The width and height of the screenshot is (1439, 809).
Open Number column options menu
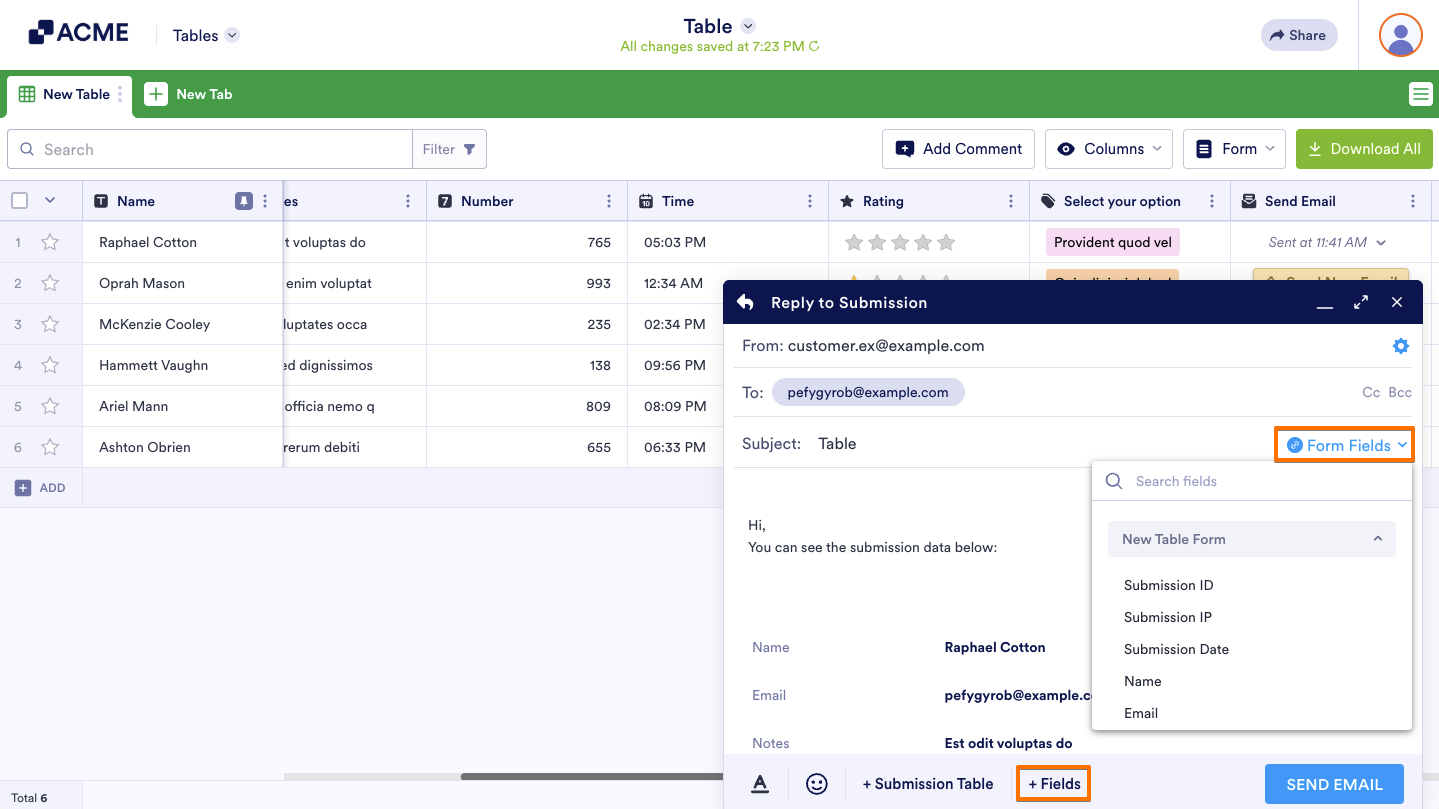tap(609, 201)
